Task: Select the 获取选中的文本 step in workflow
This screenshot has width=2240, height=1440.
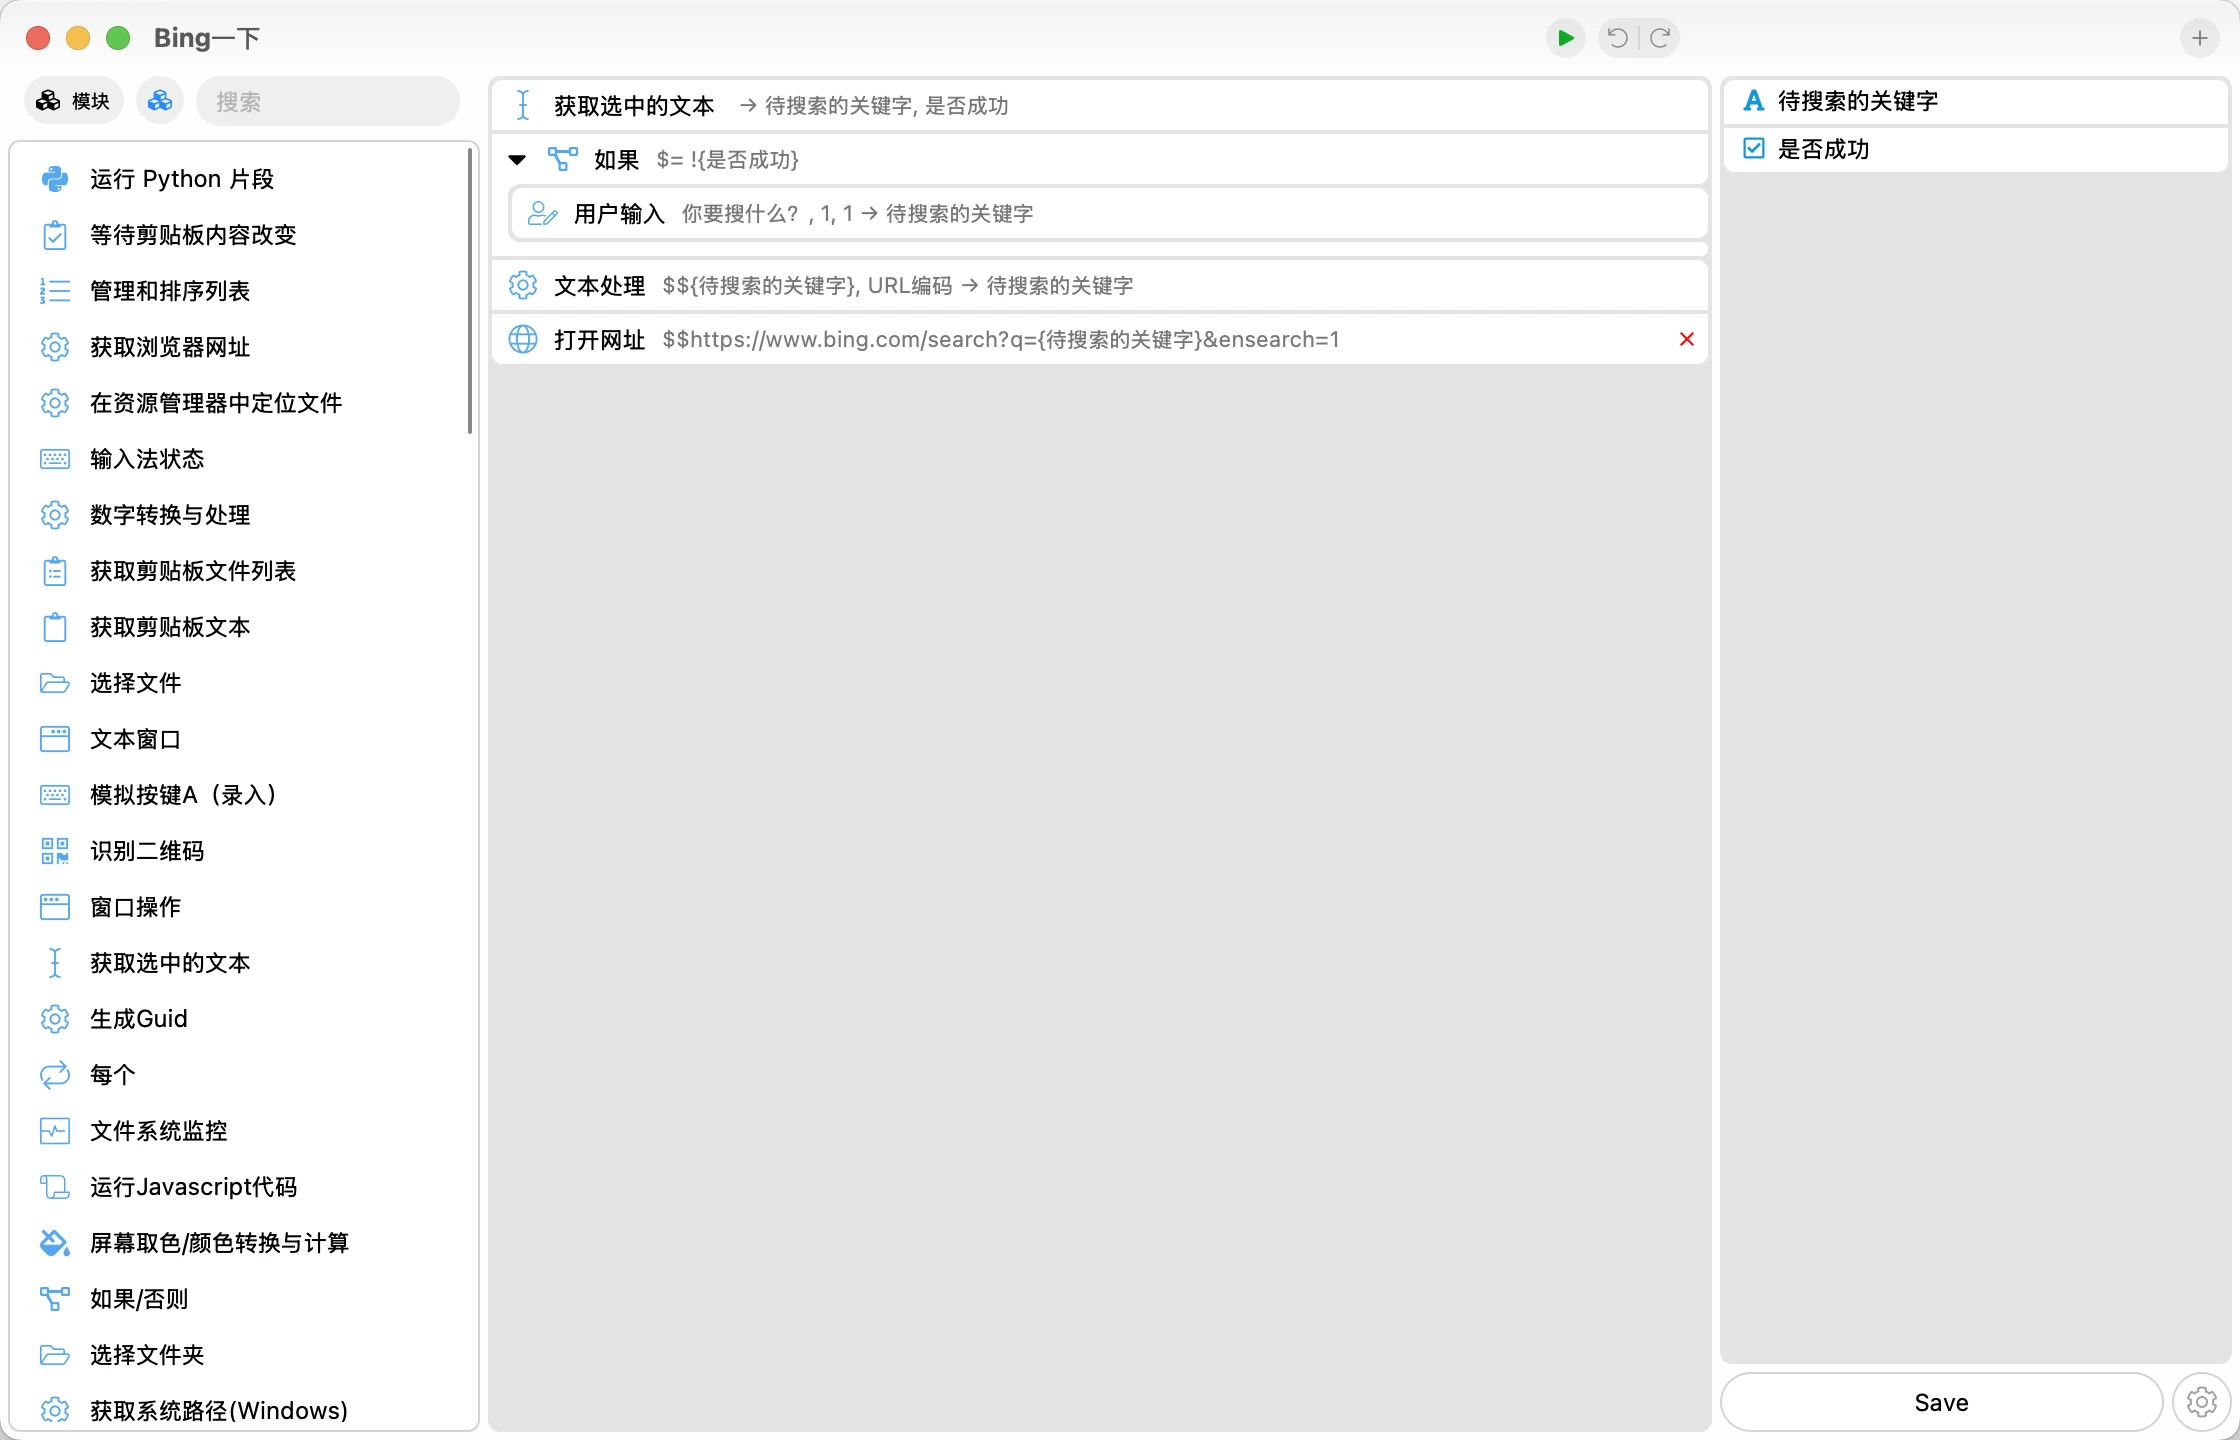Action: coord(1099,105)
